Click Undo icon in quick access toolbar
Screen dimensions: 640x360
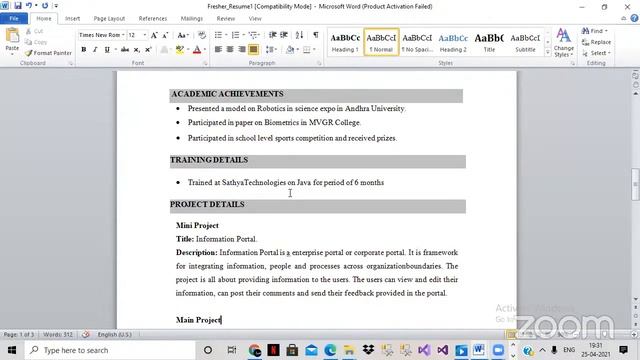pos(29,6)
